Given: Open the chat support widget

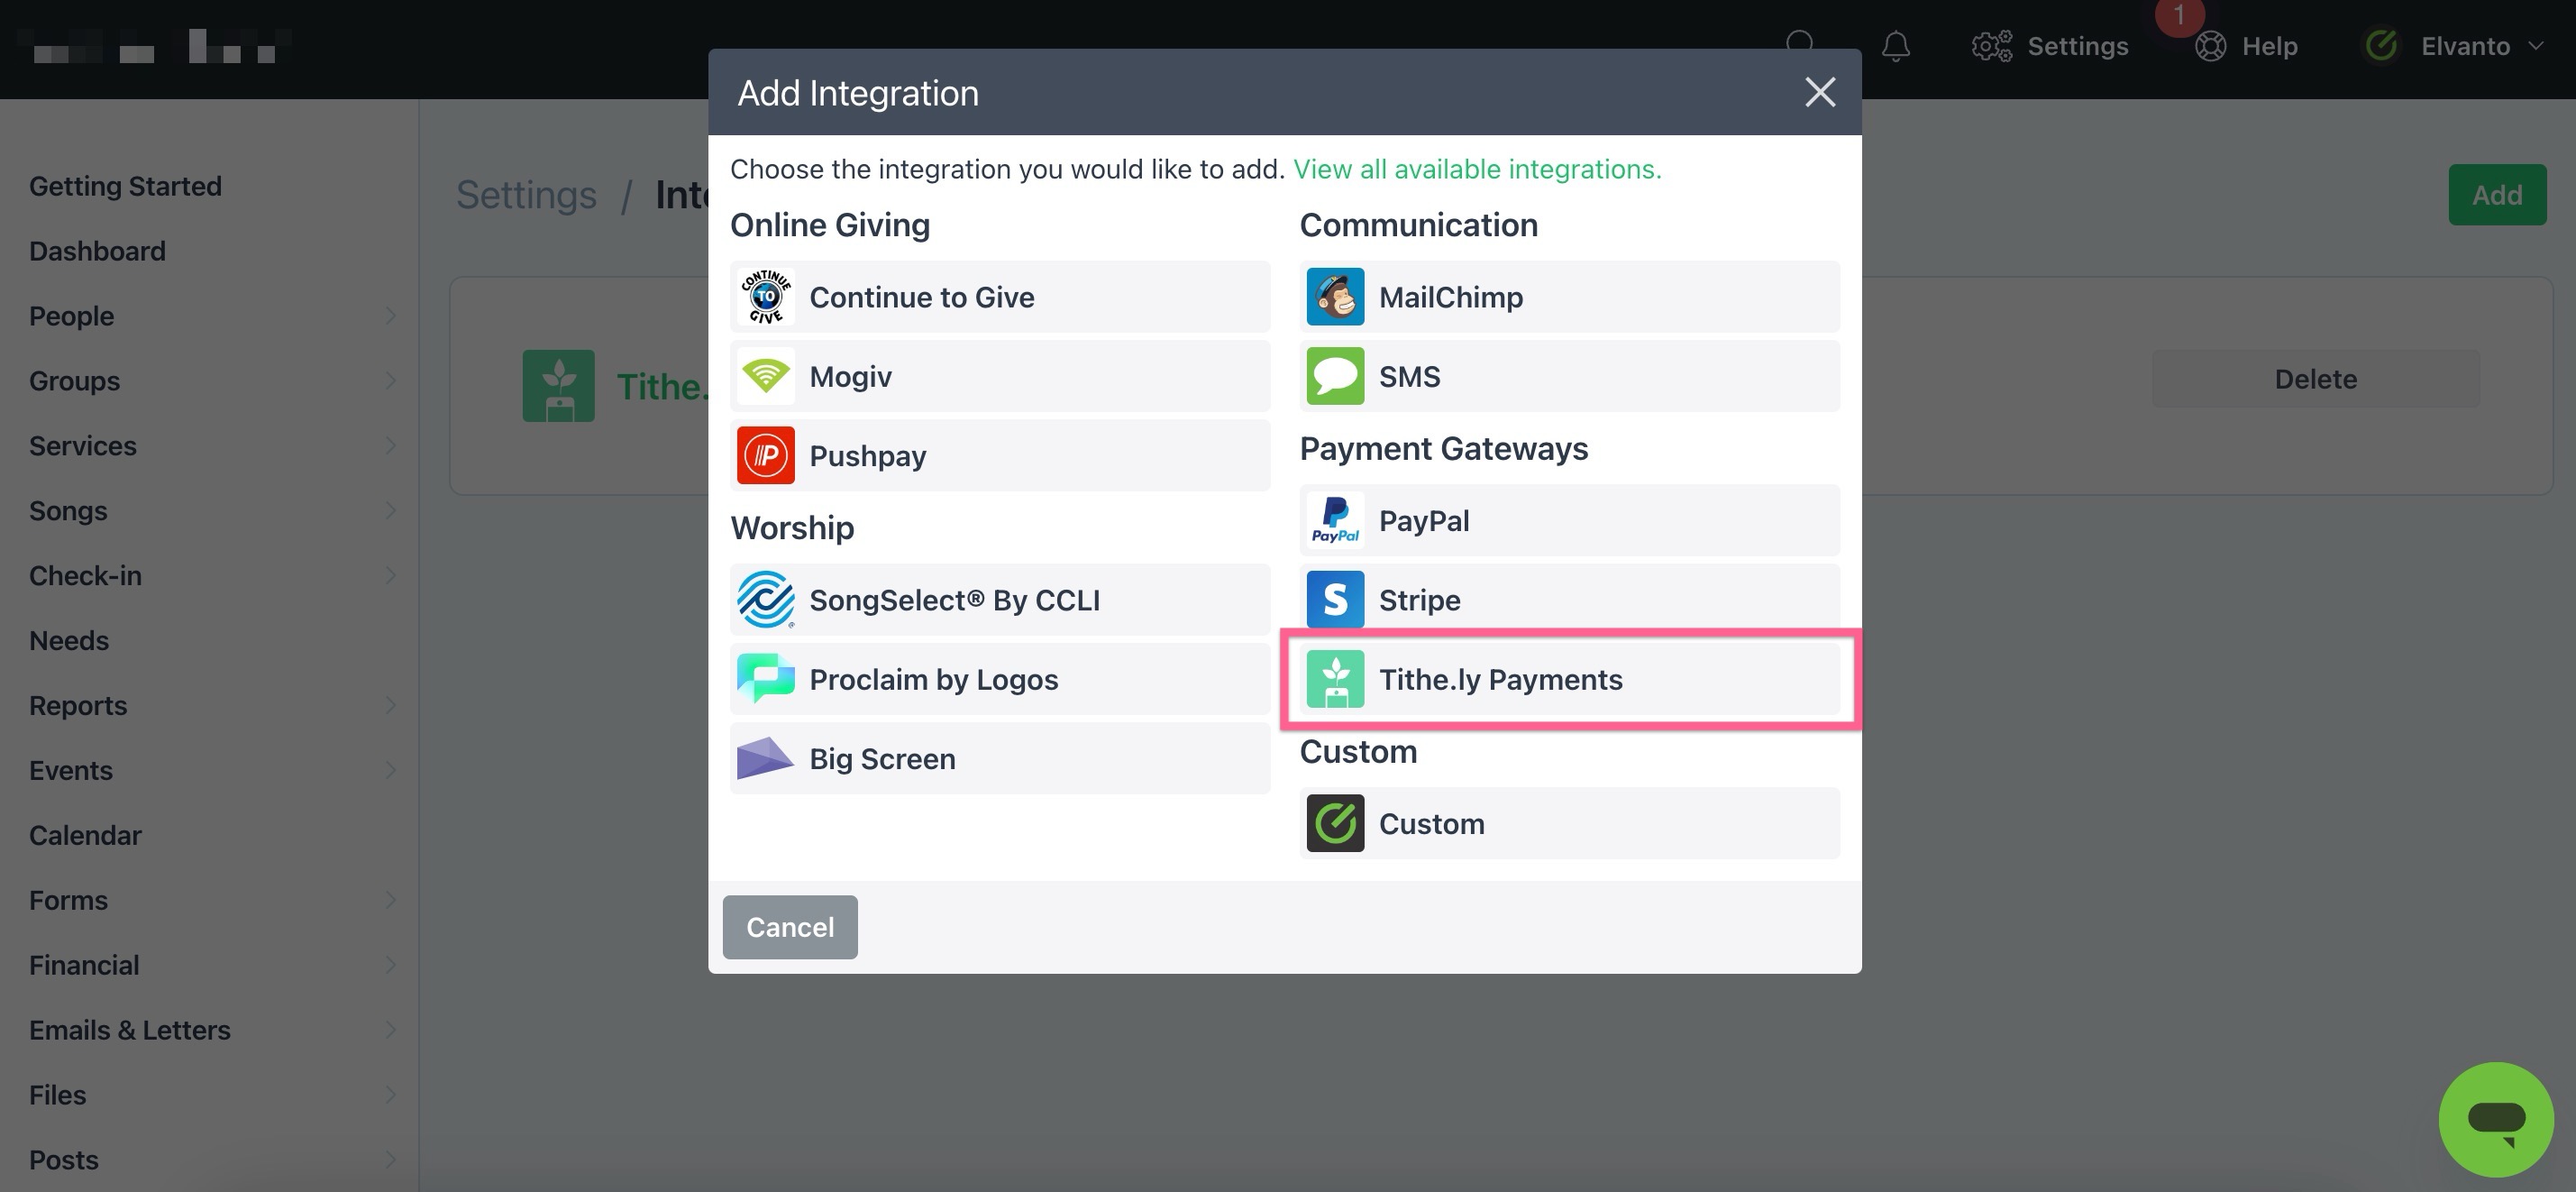Looking at the screenshot, I should click(x=2495, y=1118).
